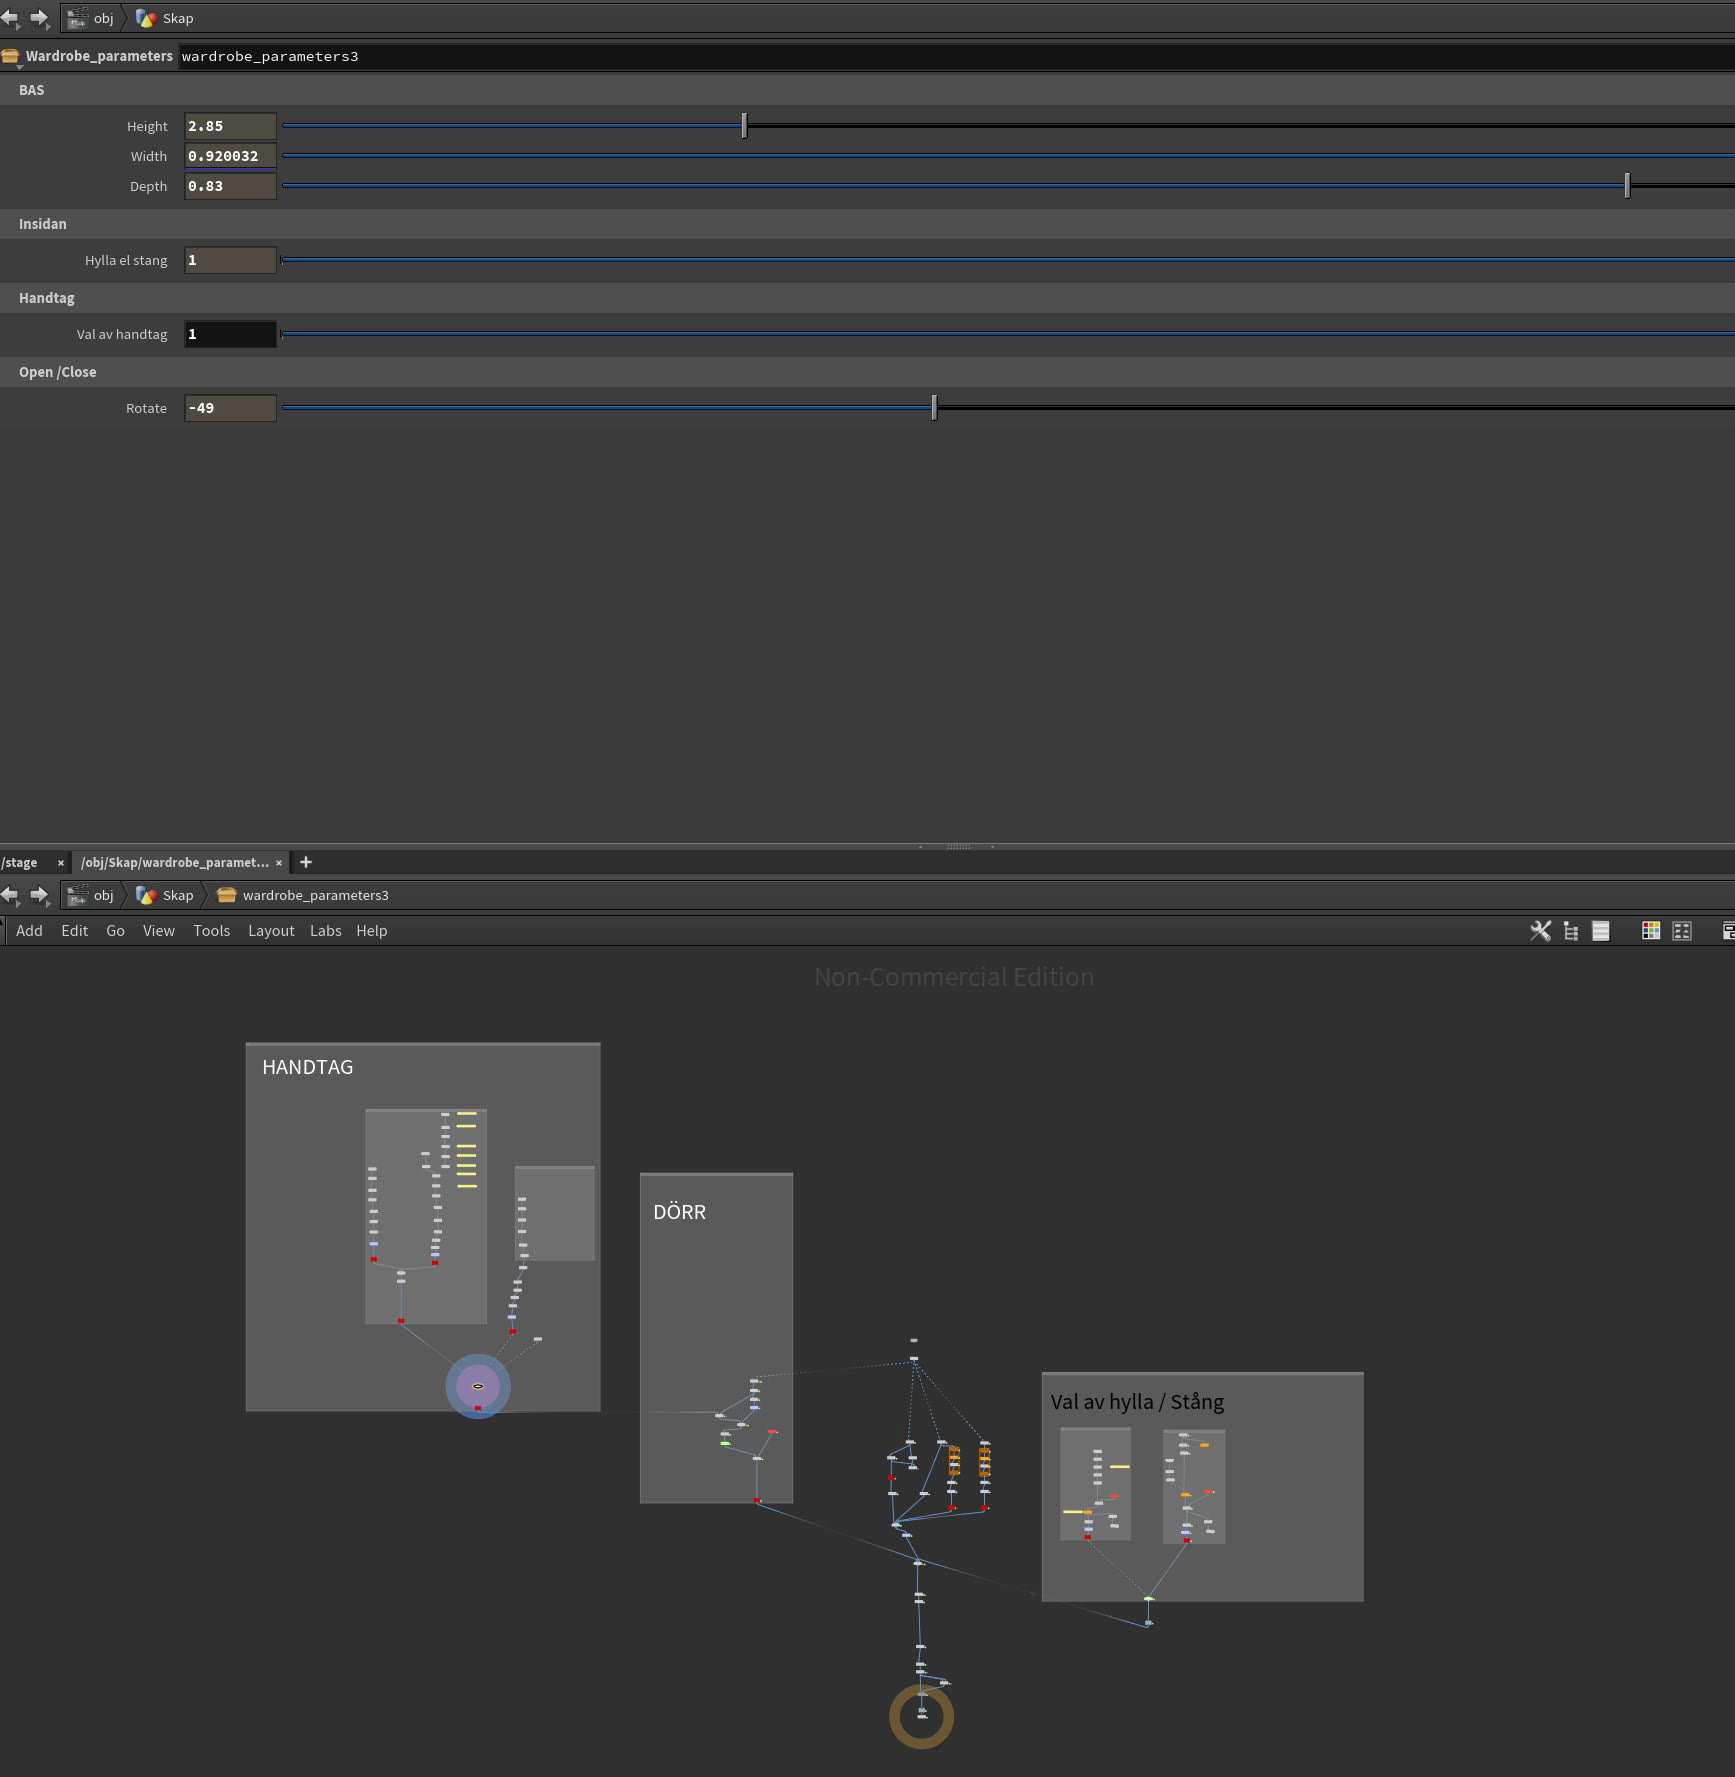Screen dimensions: 1735x1777
Task: Open the network editor Help menu
Action: tap(371, 931)
